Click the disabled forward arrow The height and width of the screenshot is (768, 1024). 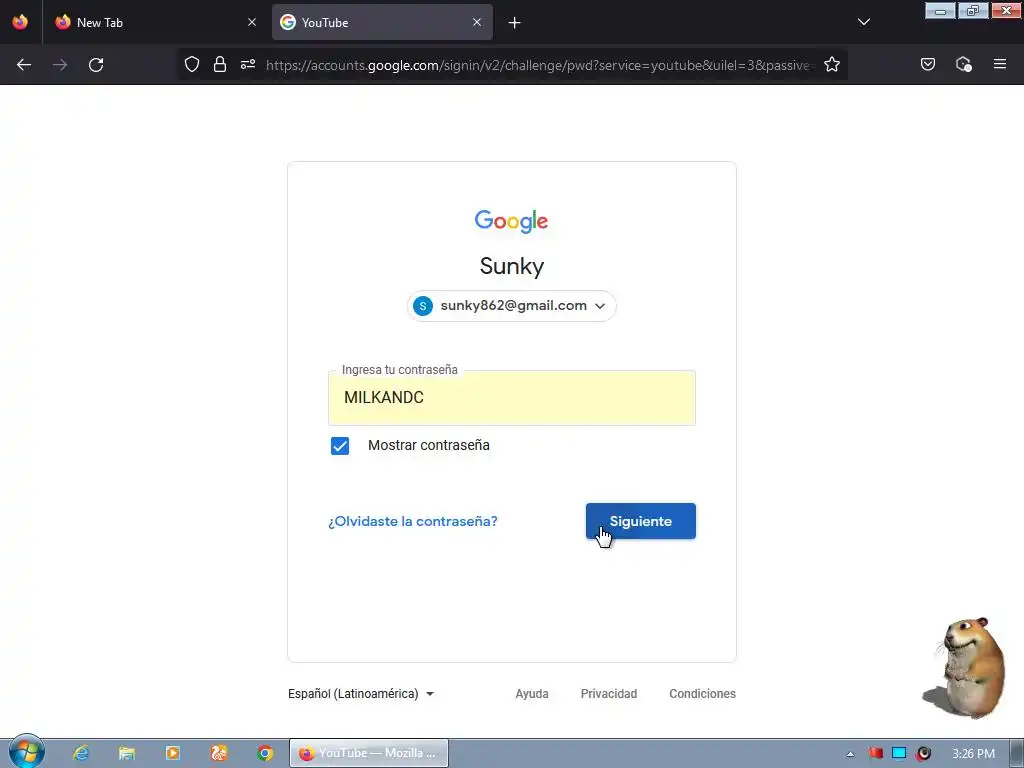click(60, 65)
